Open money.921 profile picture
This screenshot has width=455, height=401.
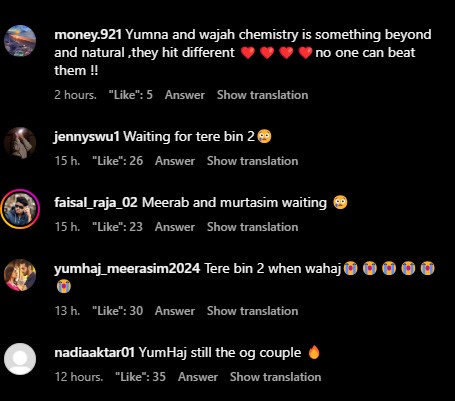point(20,41)
